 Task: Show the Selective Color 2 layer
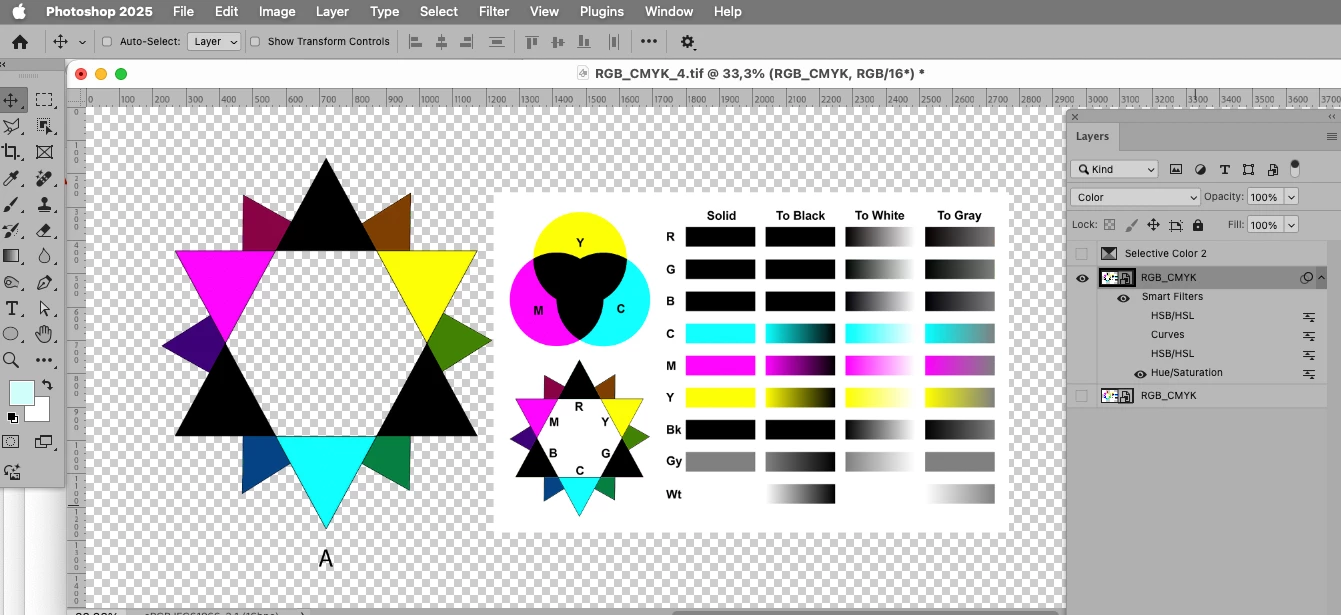[x=1081, y=254]
